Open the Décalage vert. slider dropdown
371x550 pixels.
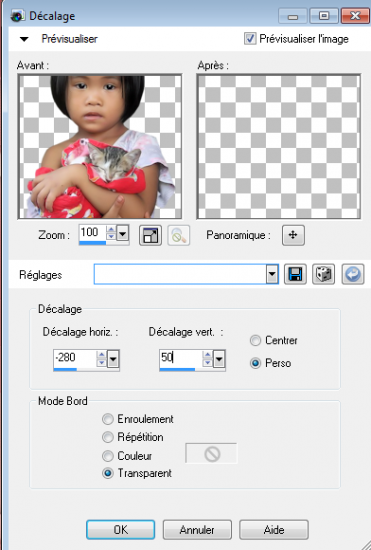tap(219, 358)
